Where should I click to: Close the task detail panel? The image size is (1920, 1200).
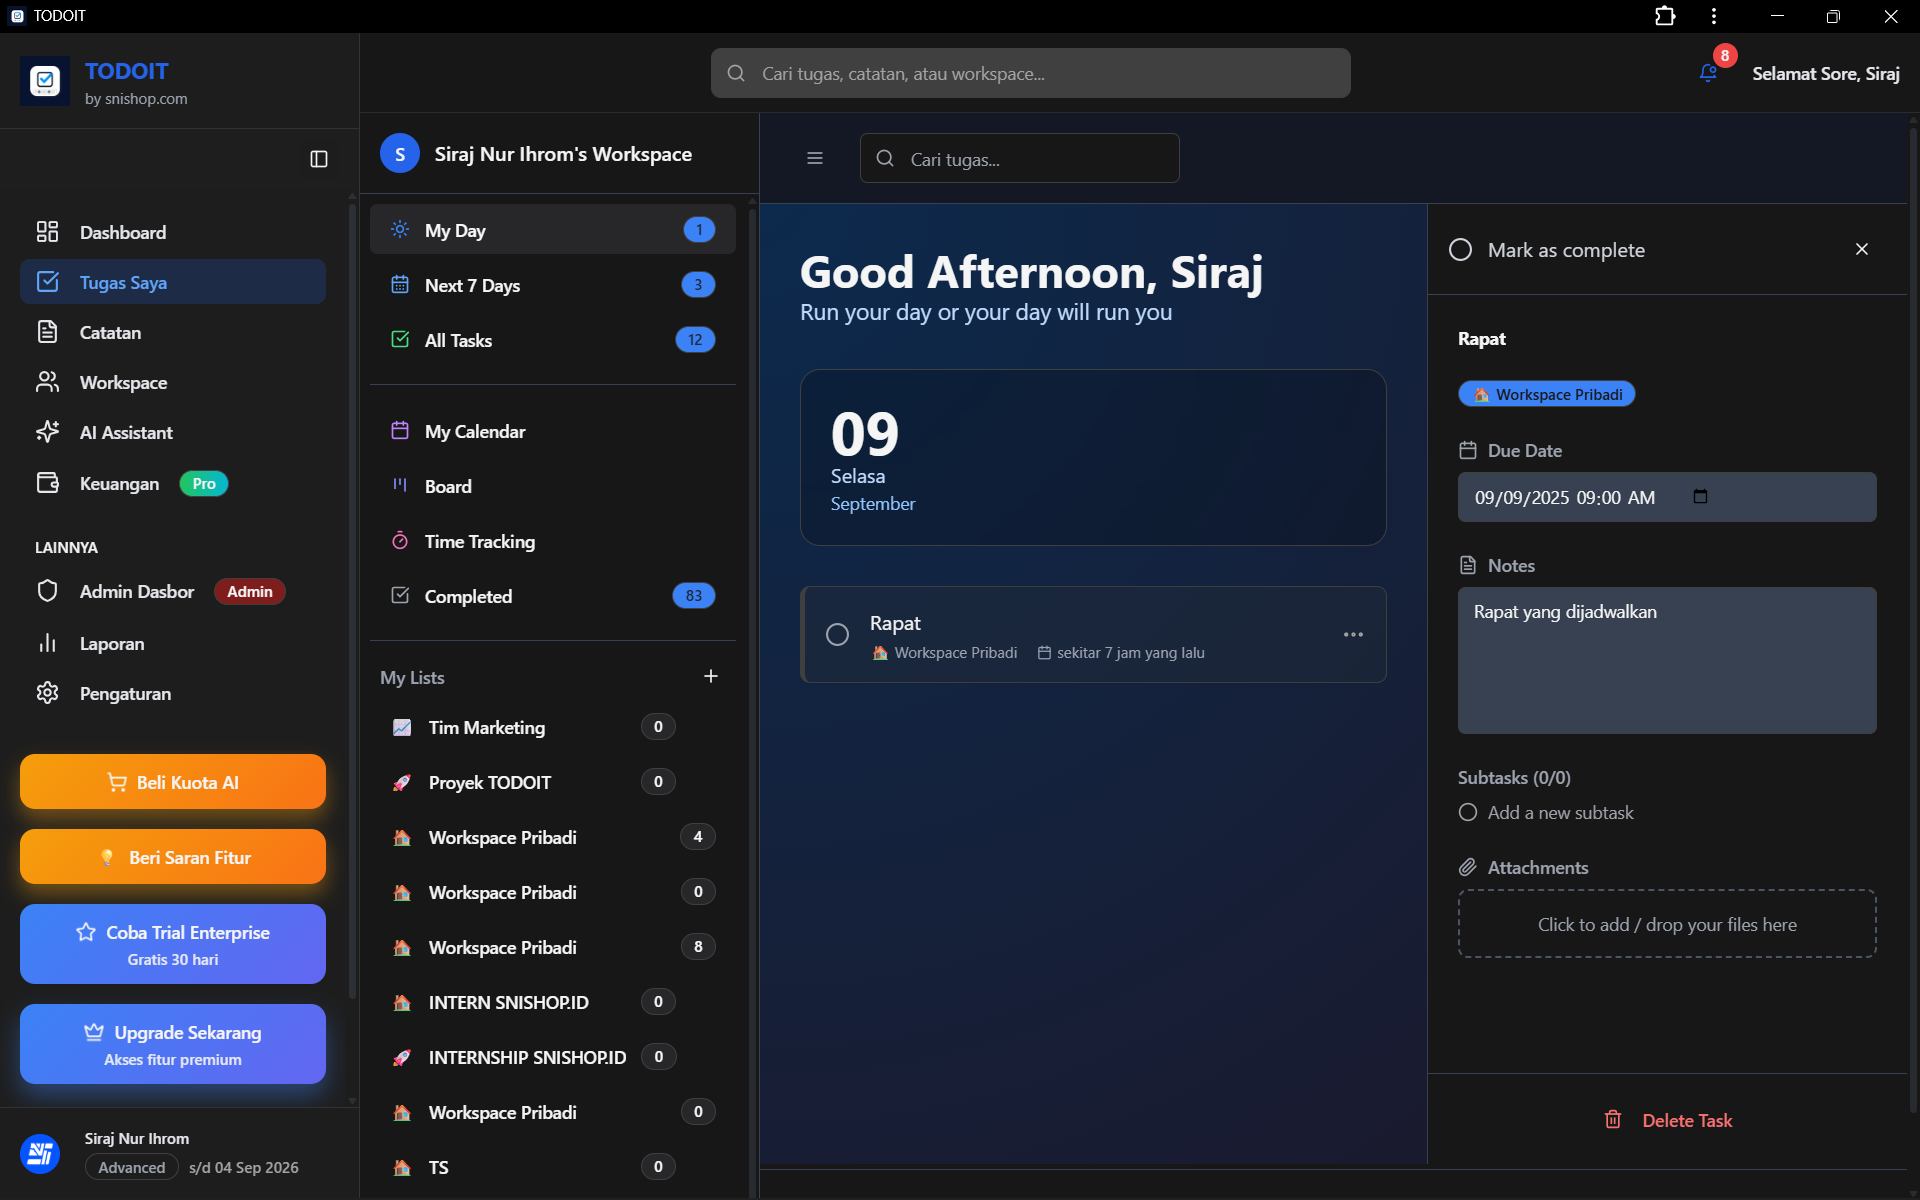[1861, 249]
